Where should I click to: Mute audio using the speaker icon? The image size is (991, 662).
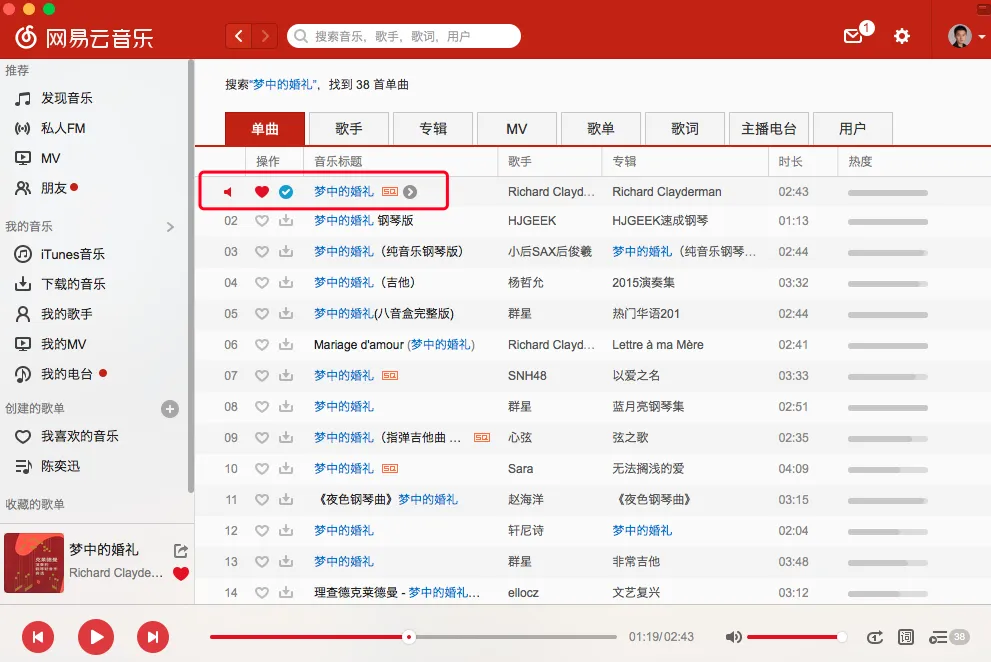coord(734,637)
